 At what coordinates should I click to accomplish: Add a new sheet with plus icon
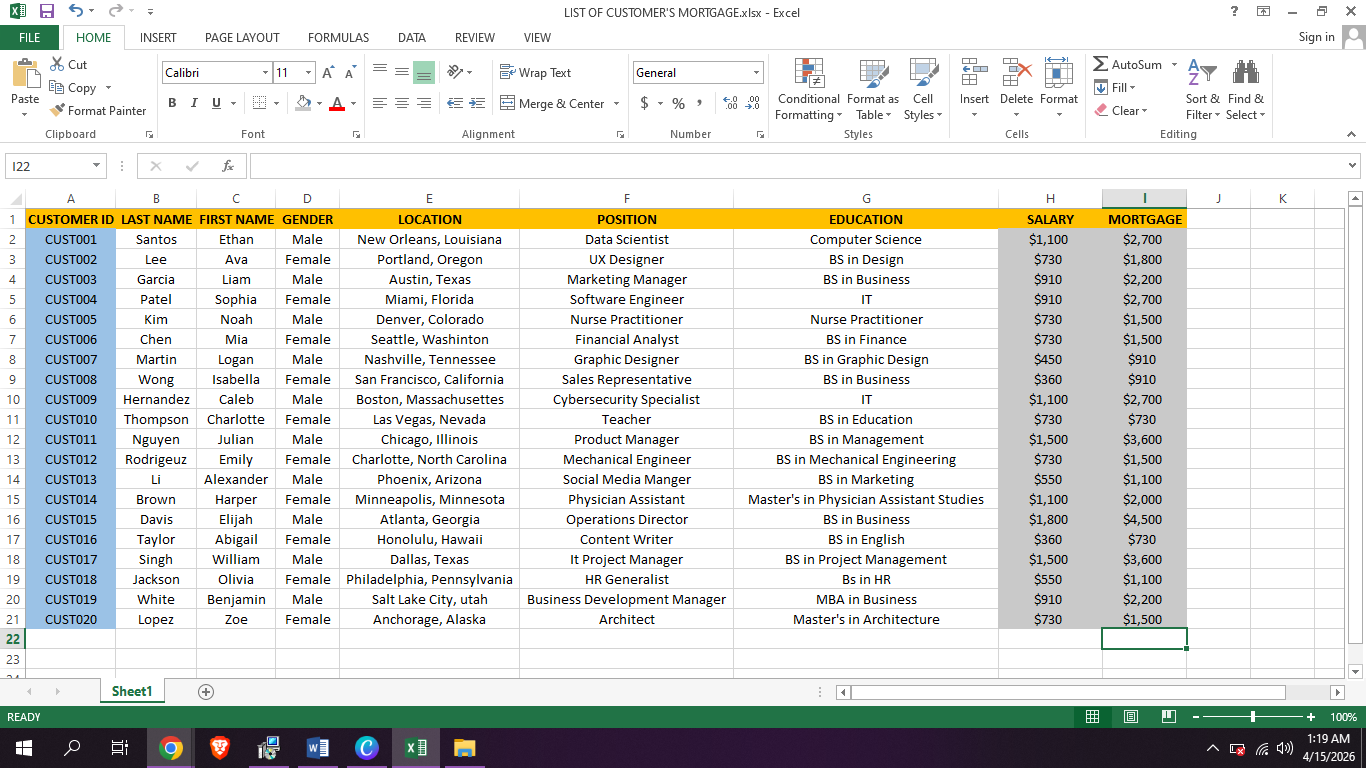click(206, 692)
